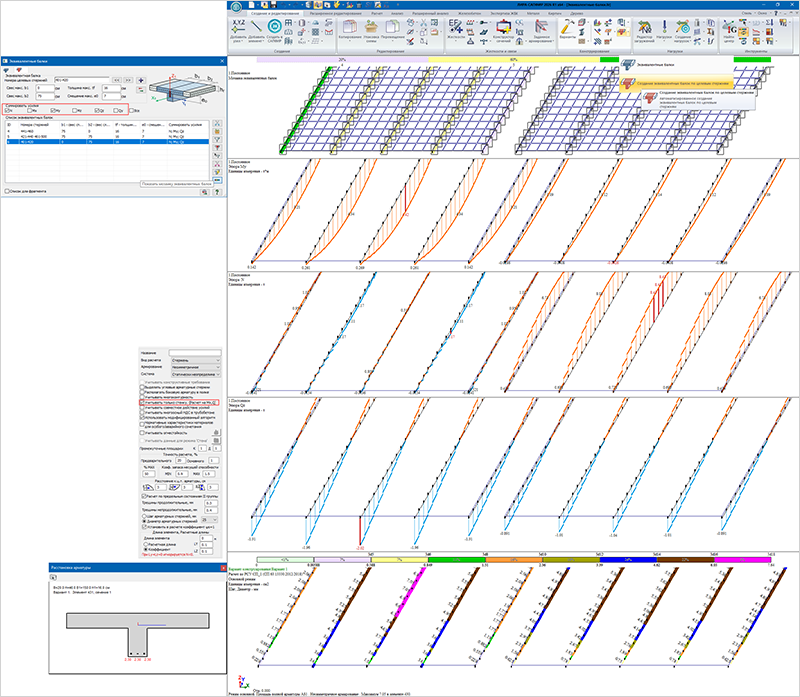Image resolution: width=800 pixels, height=697 pixels.
Task: Click the 'Варианты' hammer icon
Action: tap(567, 28)
